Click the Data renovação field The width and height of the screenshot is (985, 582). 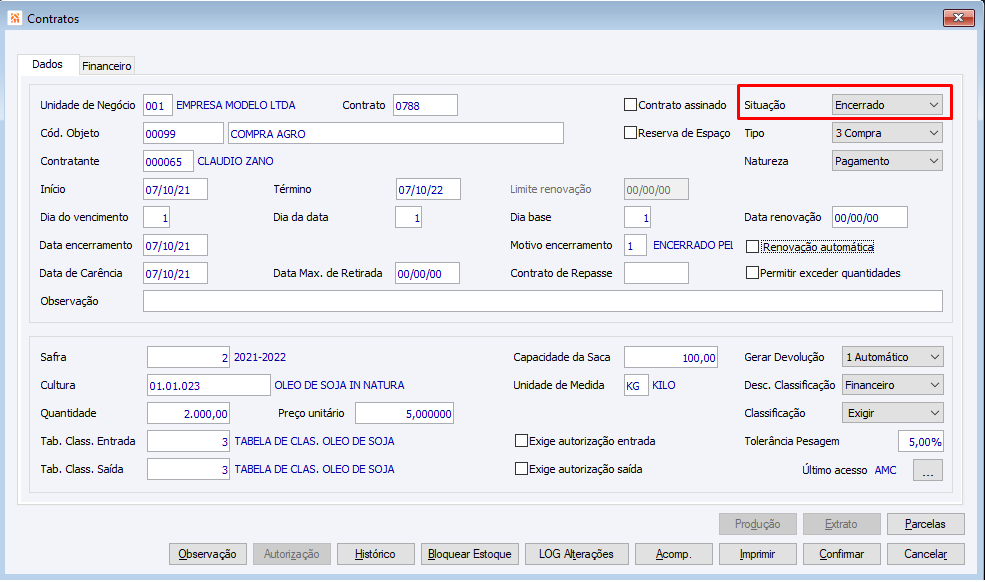click(x=869, y=217)
